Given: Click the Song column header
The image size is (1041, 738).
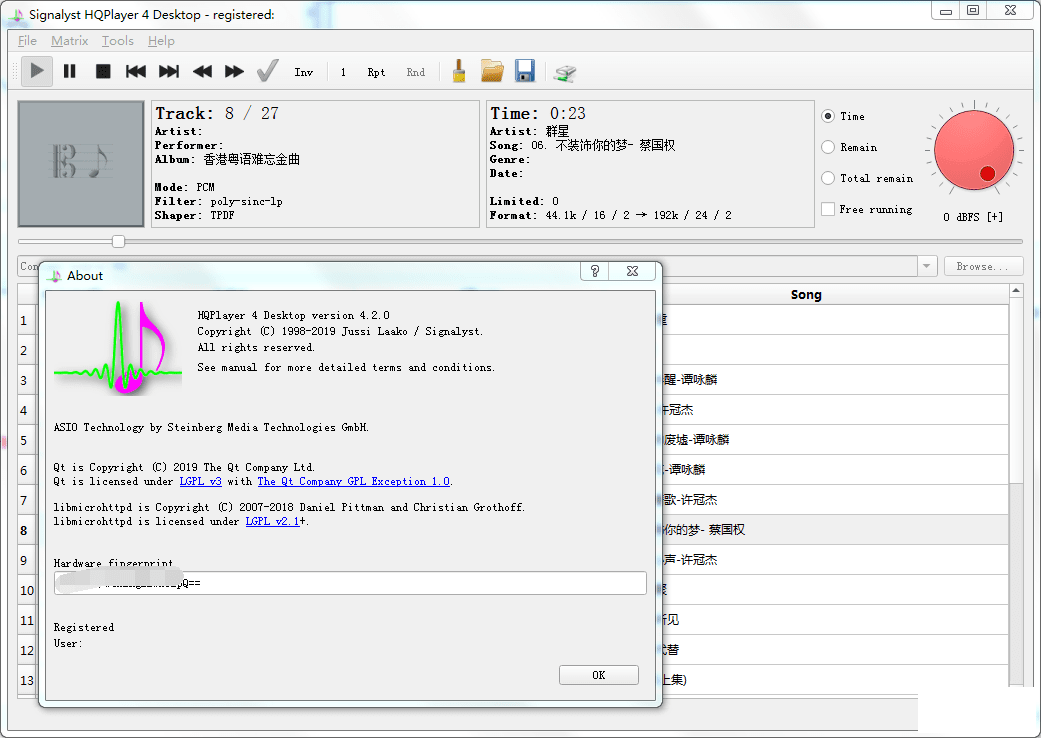Looking at the screenshot, I should (806, 295).
